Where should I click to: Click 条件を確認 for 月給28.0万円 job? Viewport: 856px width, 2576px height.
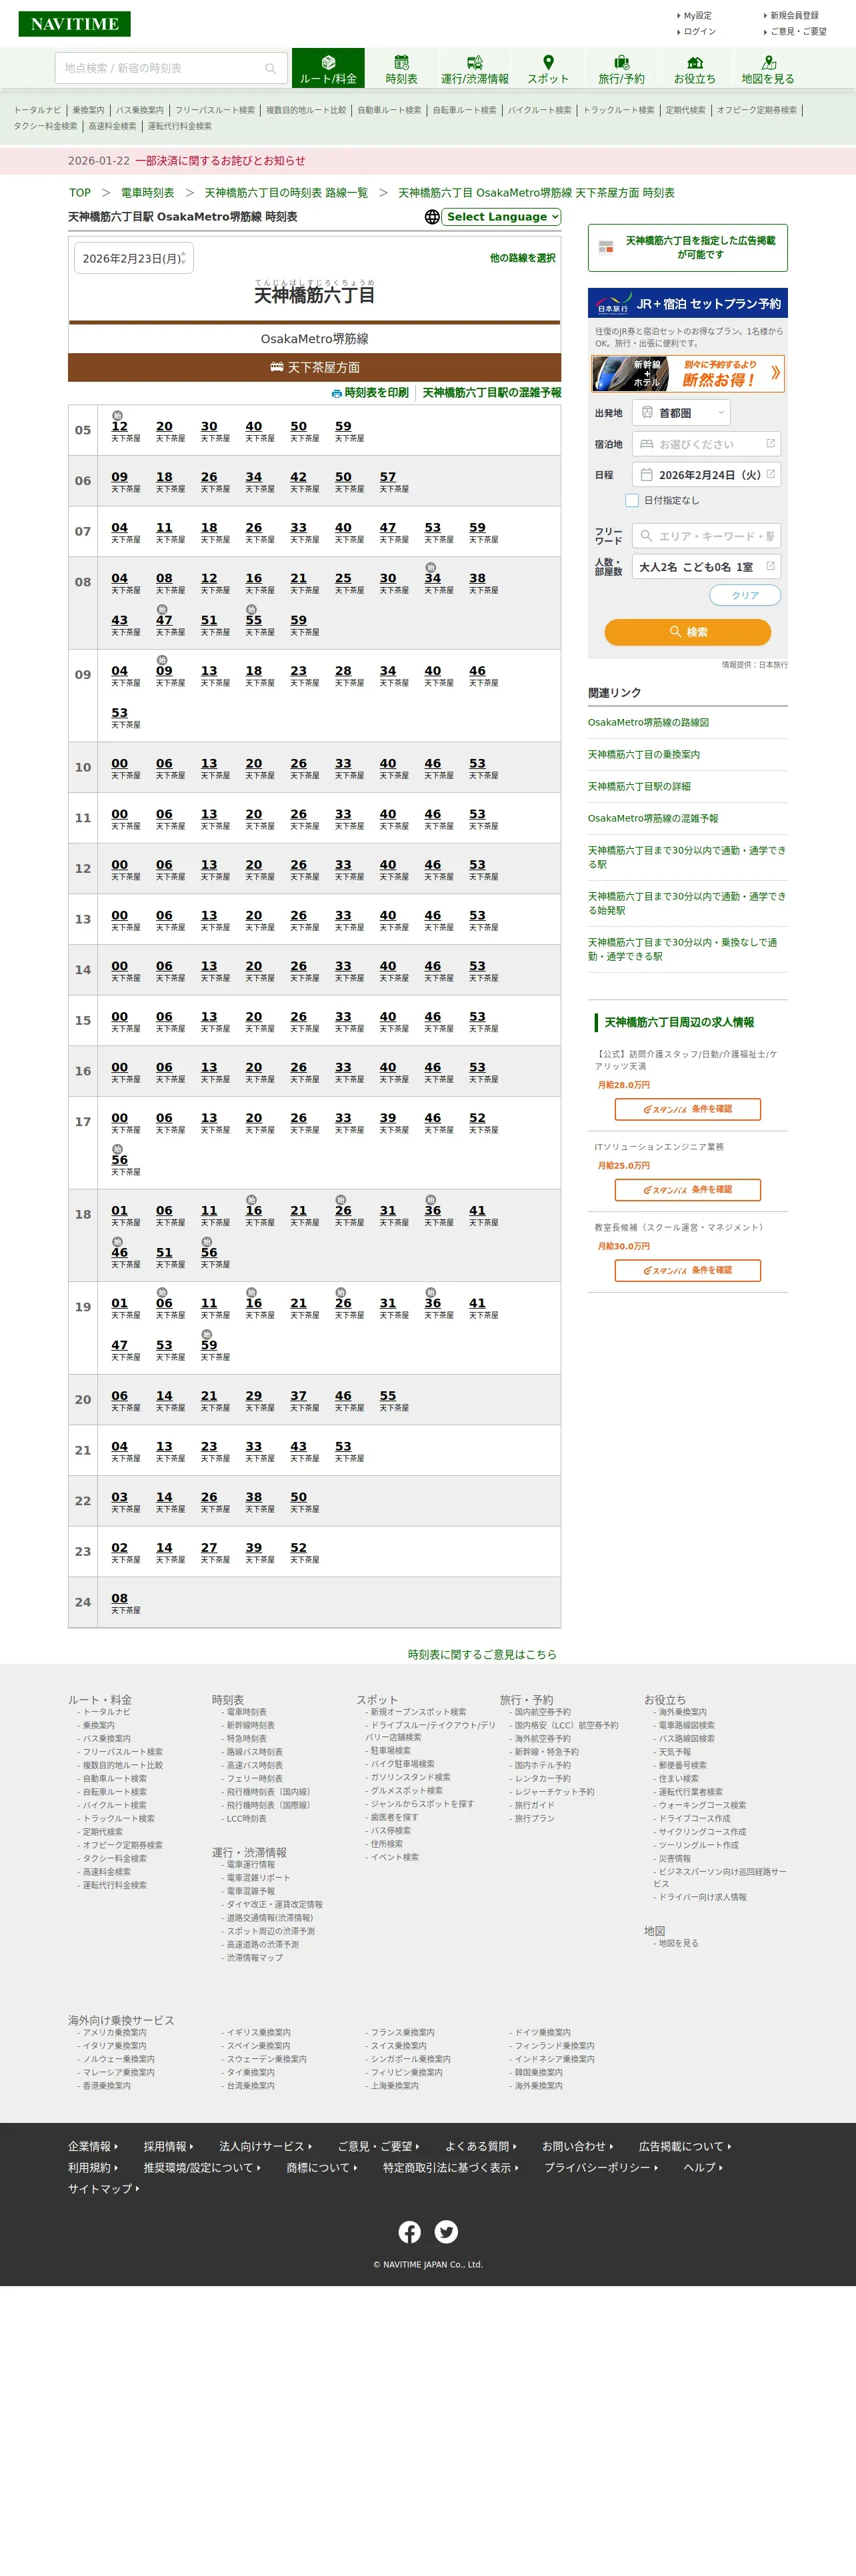(687, 1109)
